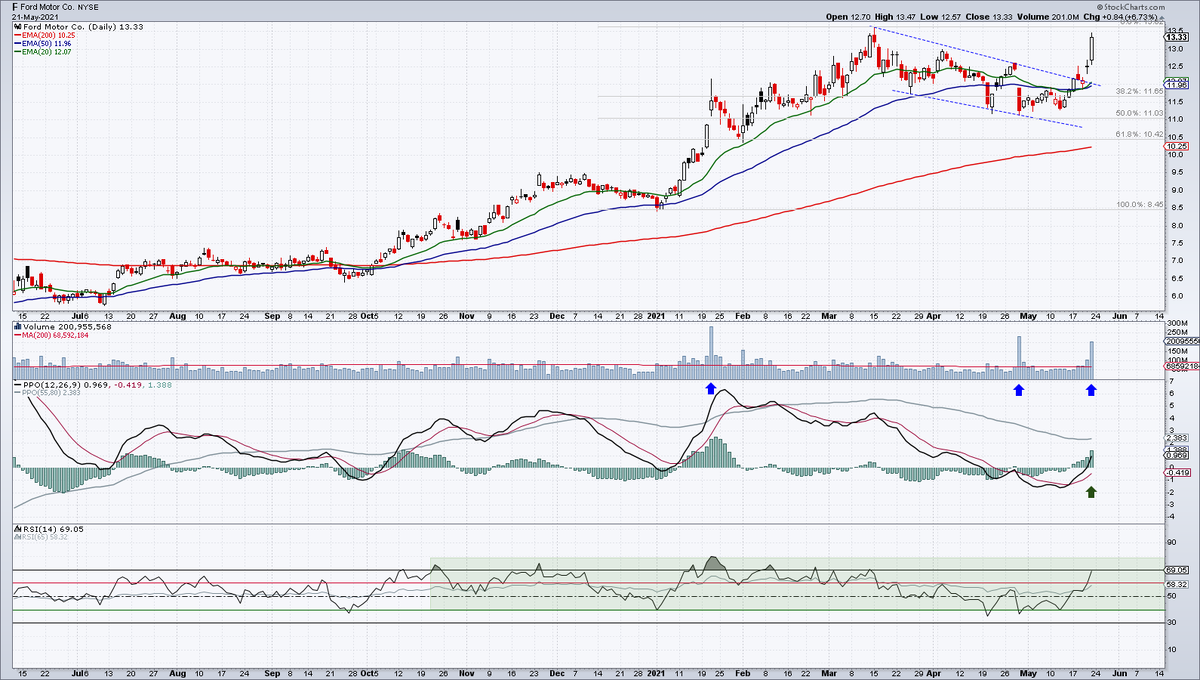This screenshot has width=1200, height=680.
Task: Click the 'MA(200) 68,592,184' volume legend
Action: pyautogui.click(x=56, y=335)
